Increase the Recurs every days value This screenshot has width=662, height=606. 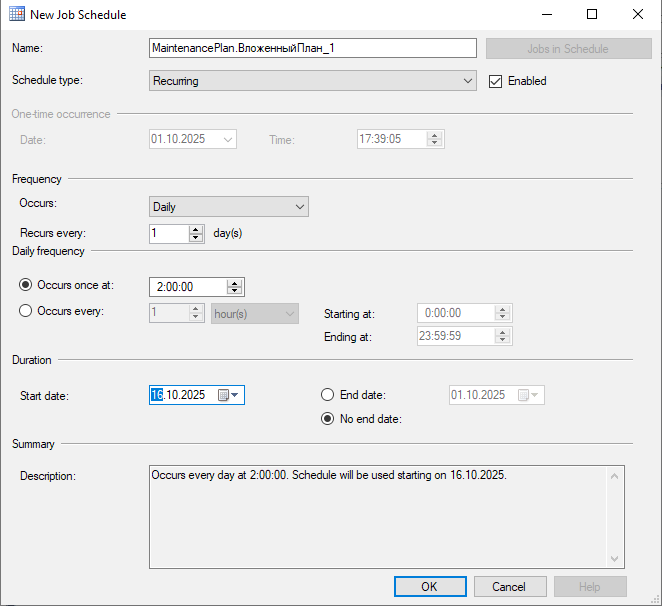(196, 229)
